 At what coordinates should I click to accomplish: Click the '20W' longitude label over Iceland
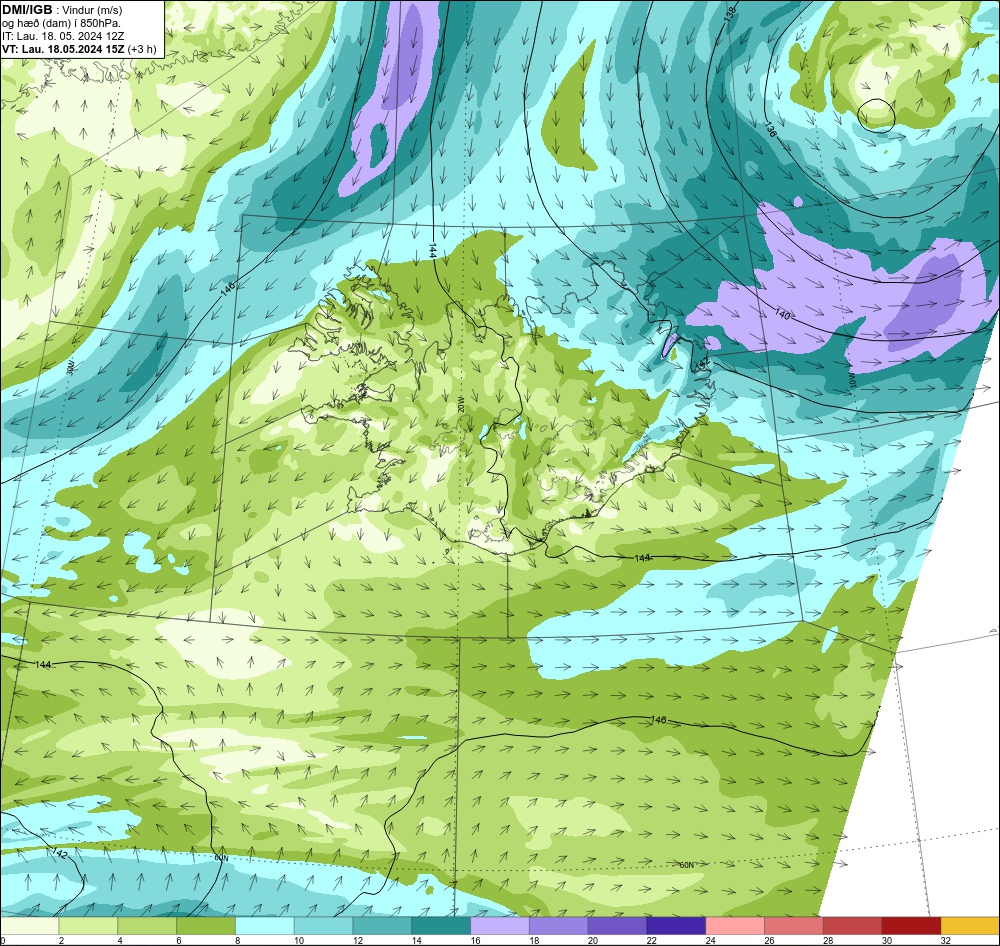point(459,406)
